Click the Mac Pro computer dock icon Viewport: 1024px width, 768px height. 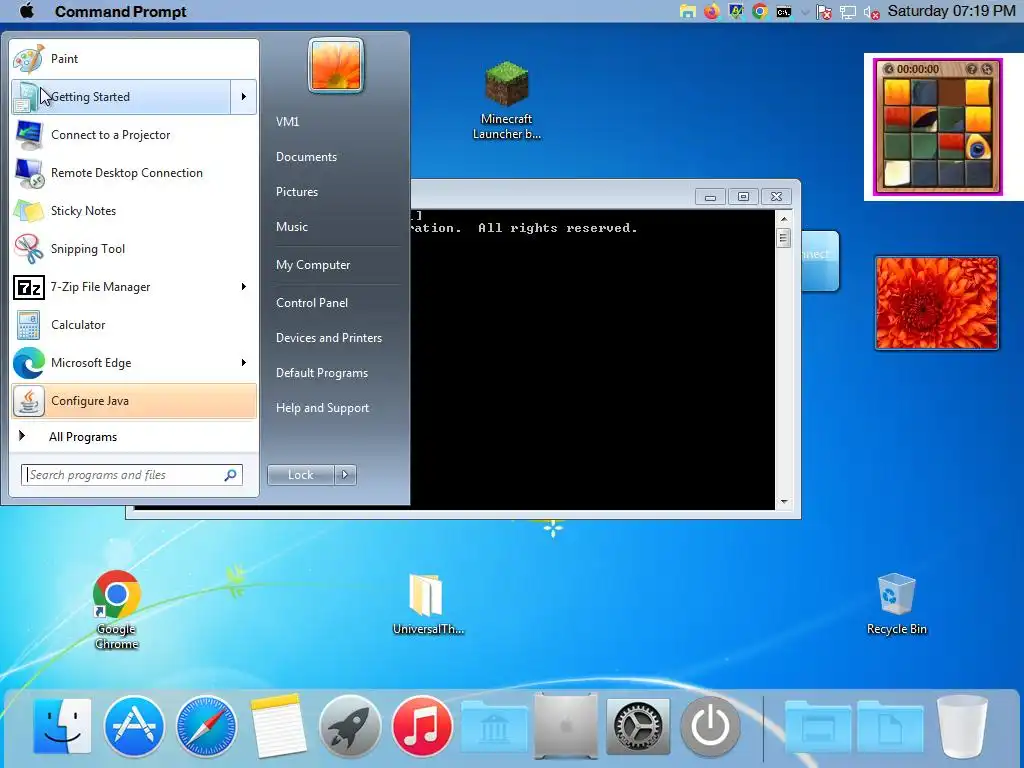[566, 726]
